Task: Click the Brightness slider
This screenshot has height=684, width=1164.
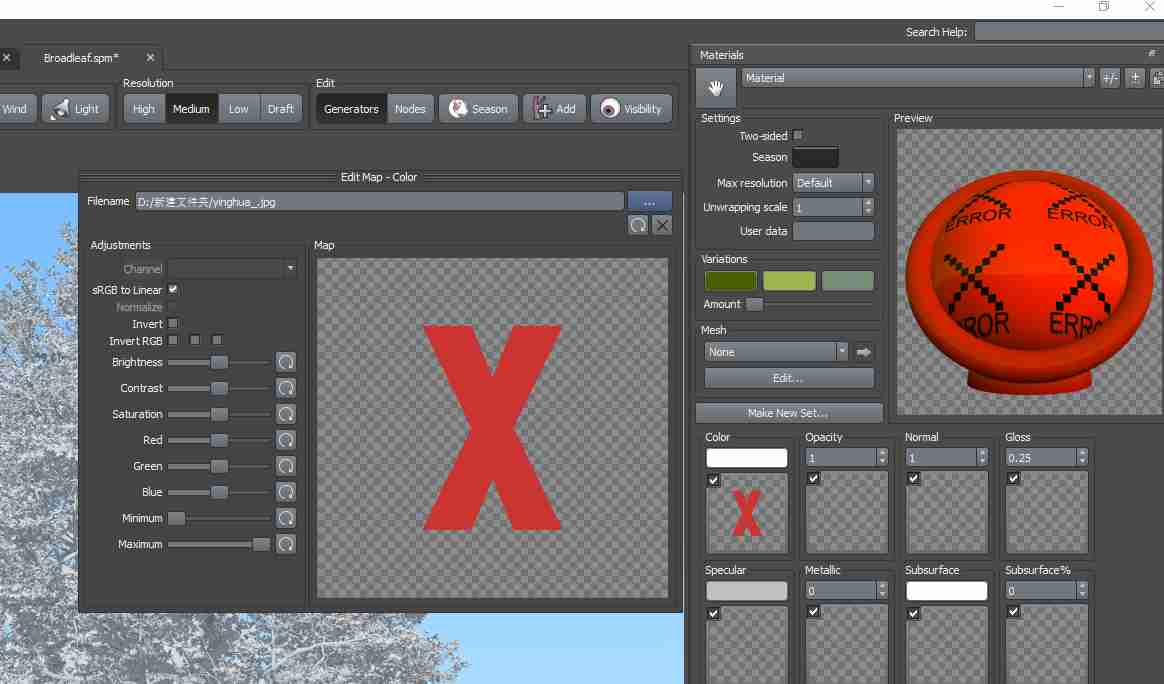Action: [219, 362]
